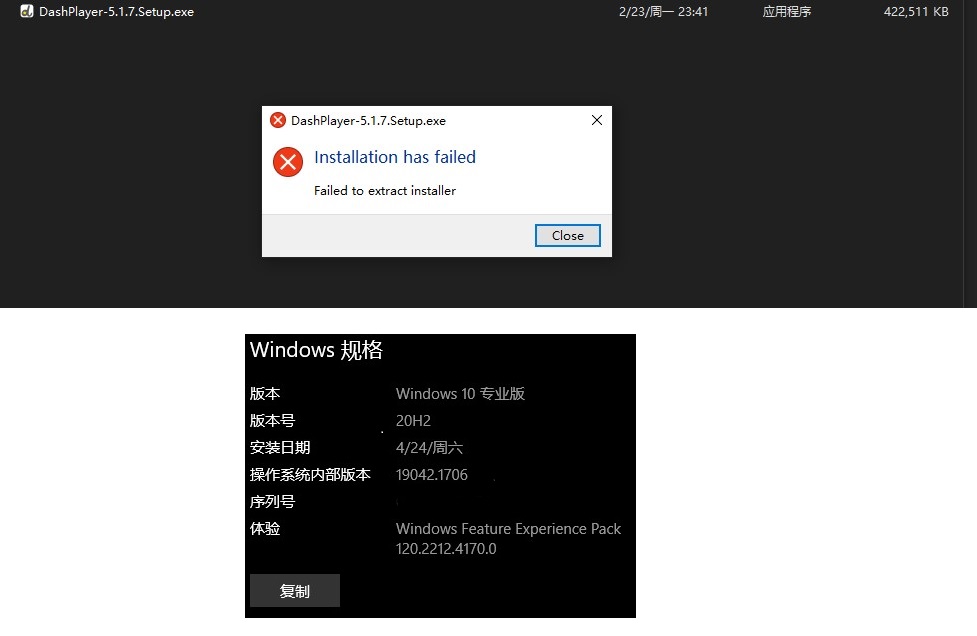Click the "Failed to extract installer" message
The image size is (977, 636).
pyautogui.click(x=384, y=191)
